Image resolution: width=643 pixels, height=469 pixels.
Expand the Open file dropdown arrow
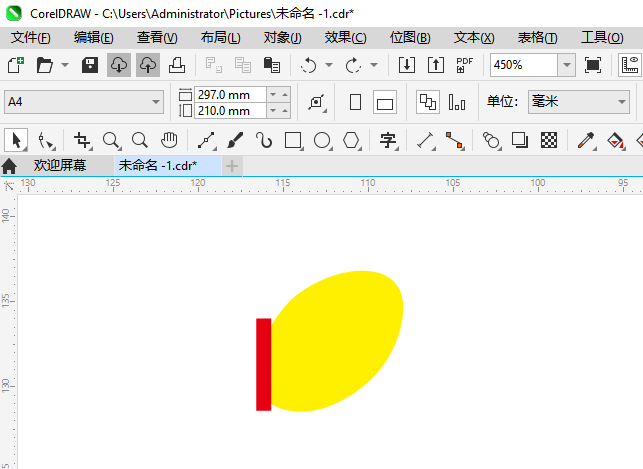65,65
